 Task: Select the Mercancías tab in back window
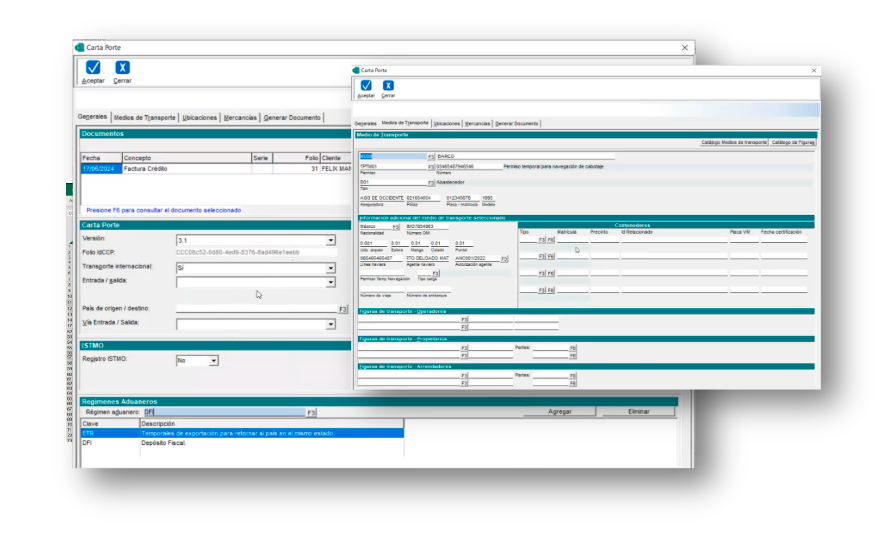240,117
